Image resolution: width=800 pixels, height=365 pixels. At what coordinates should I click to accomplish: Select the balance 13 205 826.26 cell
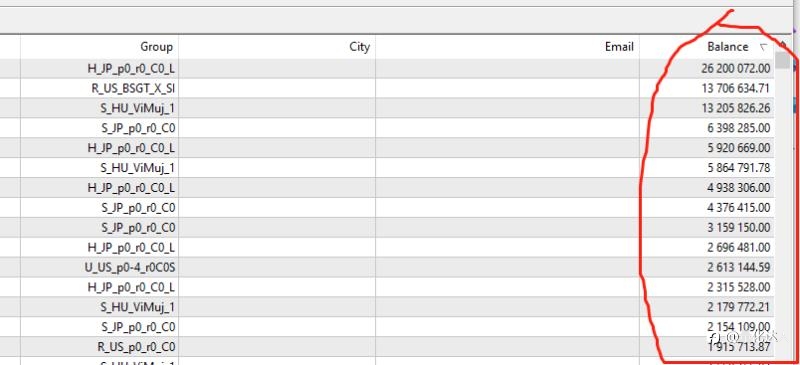coord(707,108)
